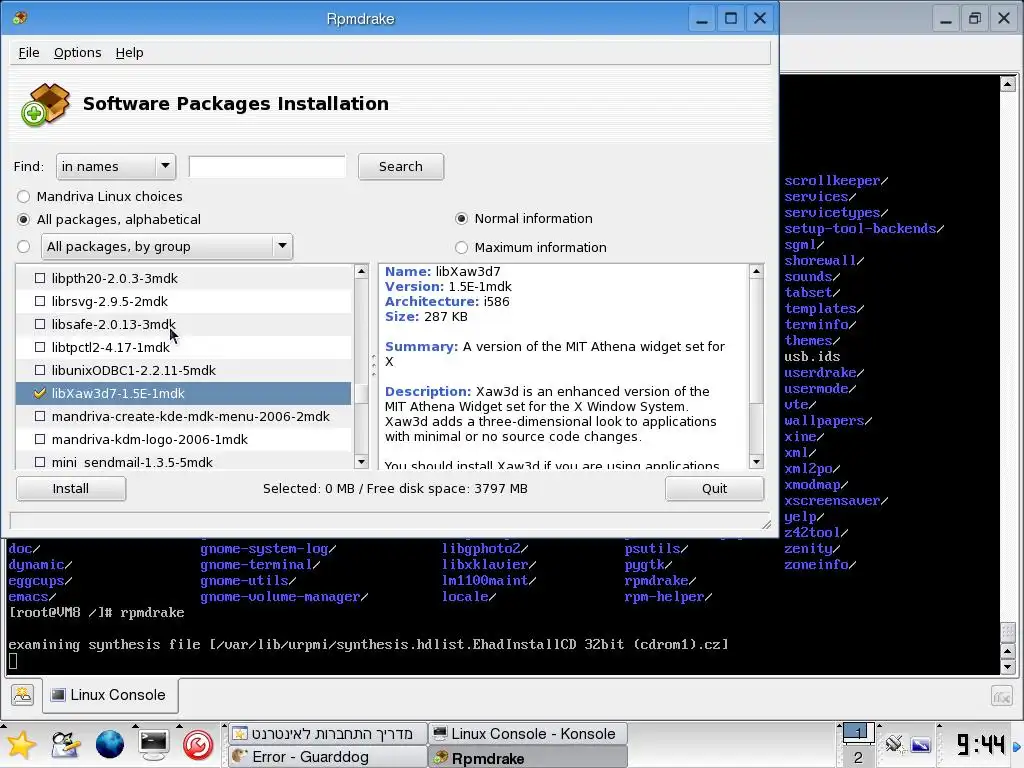The width and height of the screenshot is (1024, 768).
Task: Switch to Error - Guarddog taskbar entry
Action: click(327, 757)
